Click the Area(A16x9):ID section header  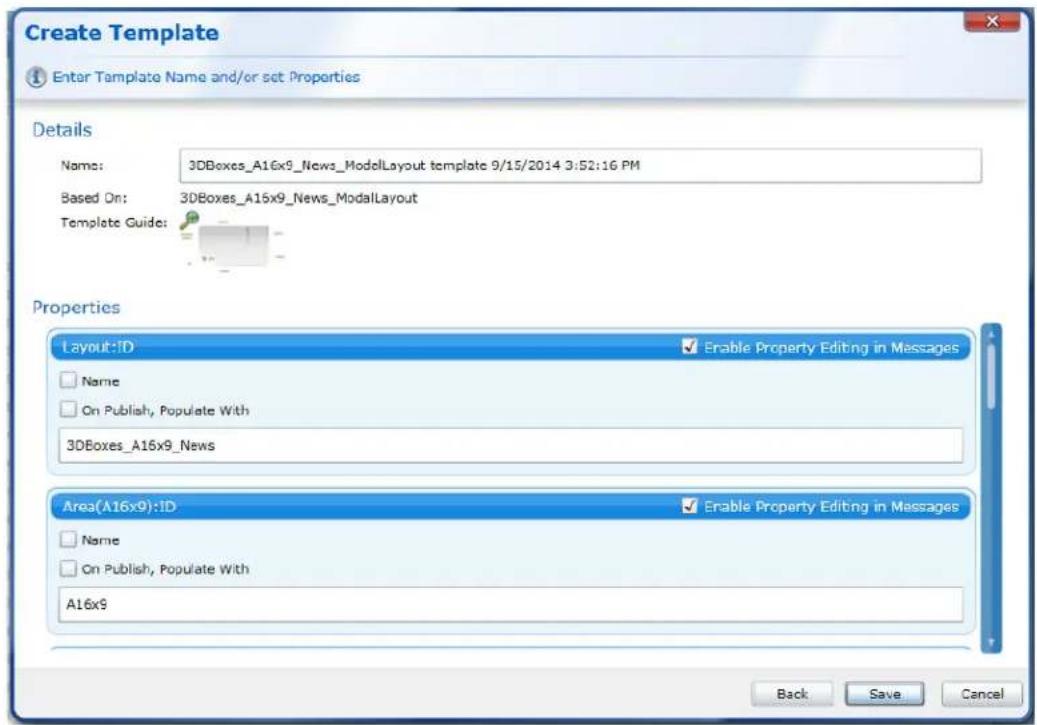click(x=511, y=506)
